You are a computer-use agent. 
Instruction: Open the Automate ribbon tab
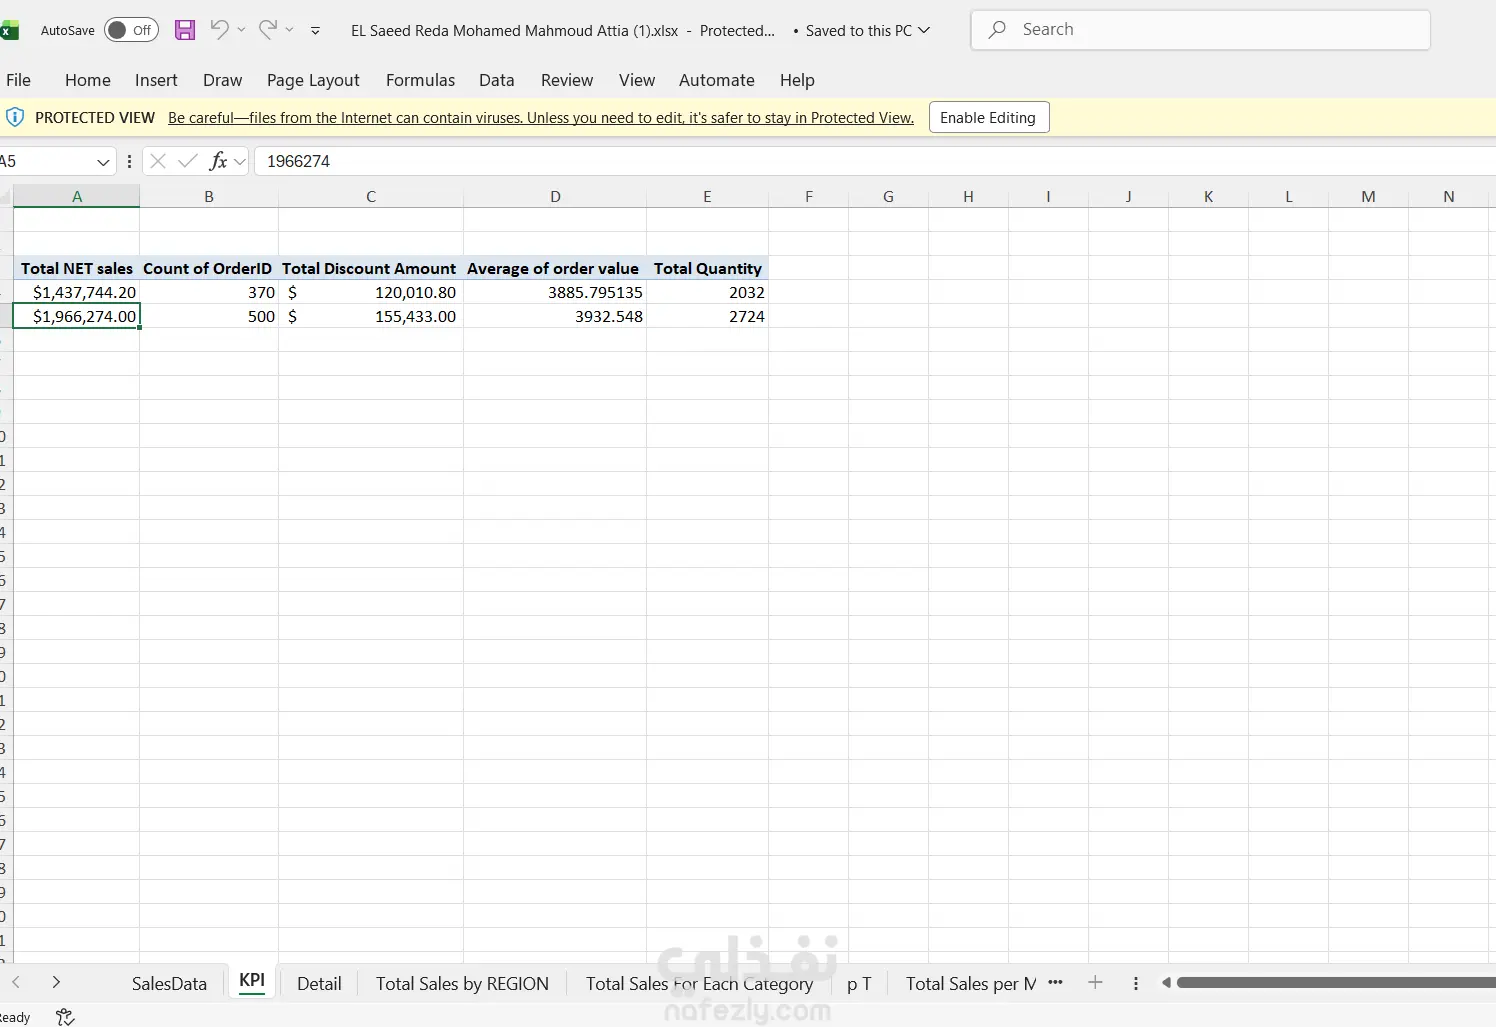click(x=717, y=80)
